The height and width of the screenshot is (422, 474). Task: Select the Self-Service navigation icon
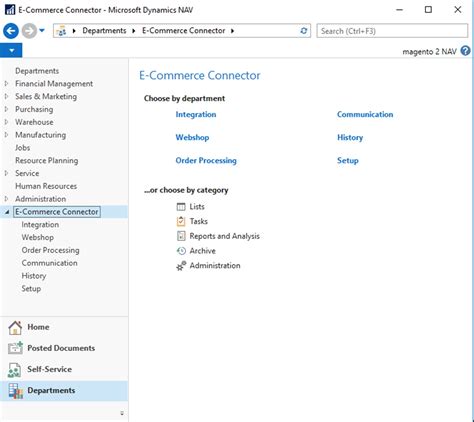pyautogui.click(x=14, y=369)
